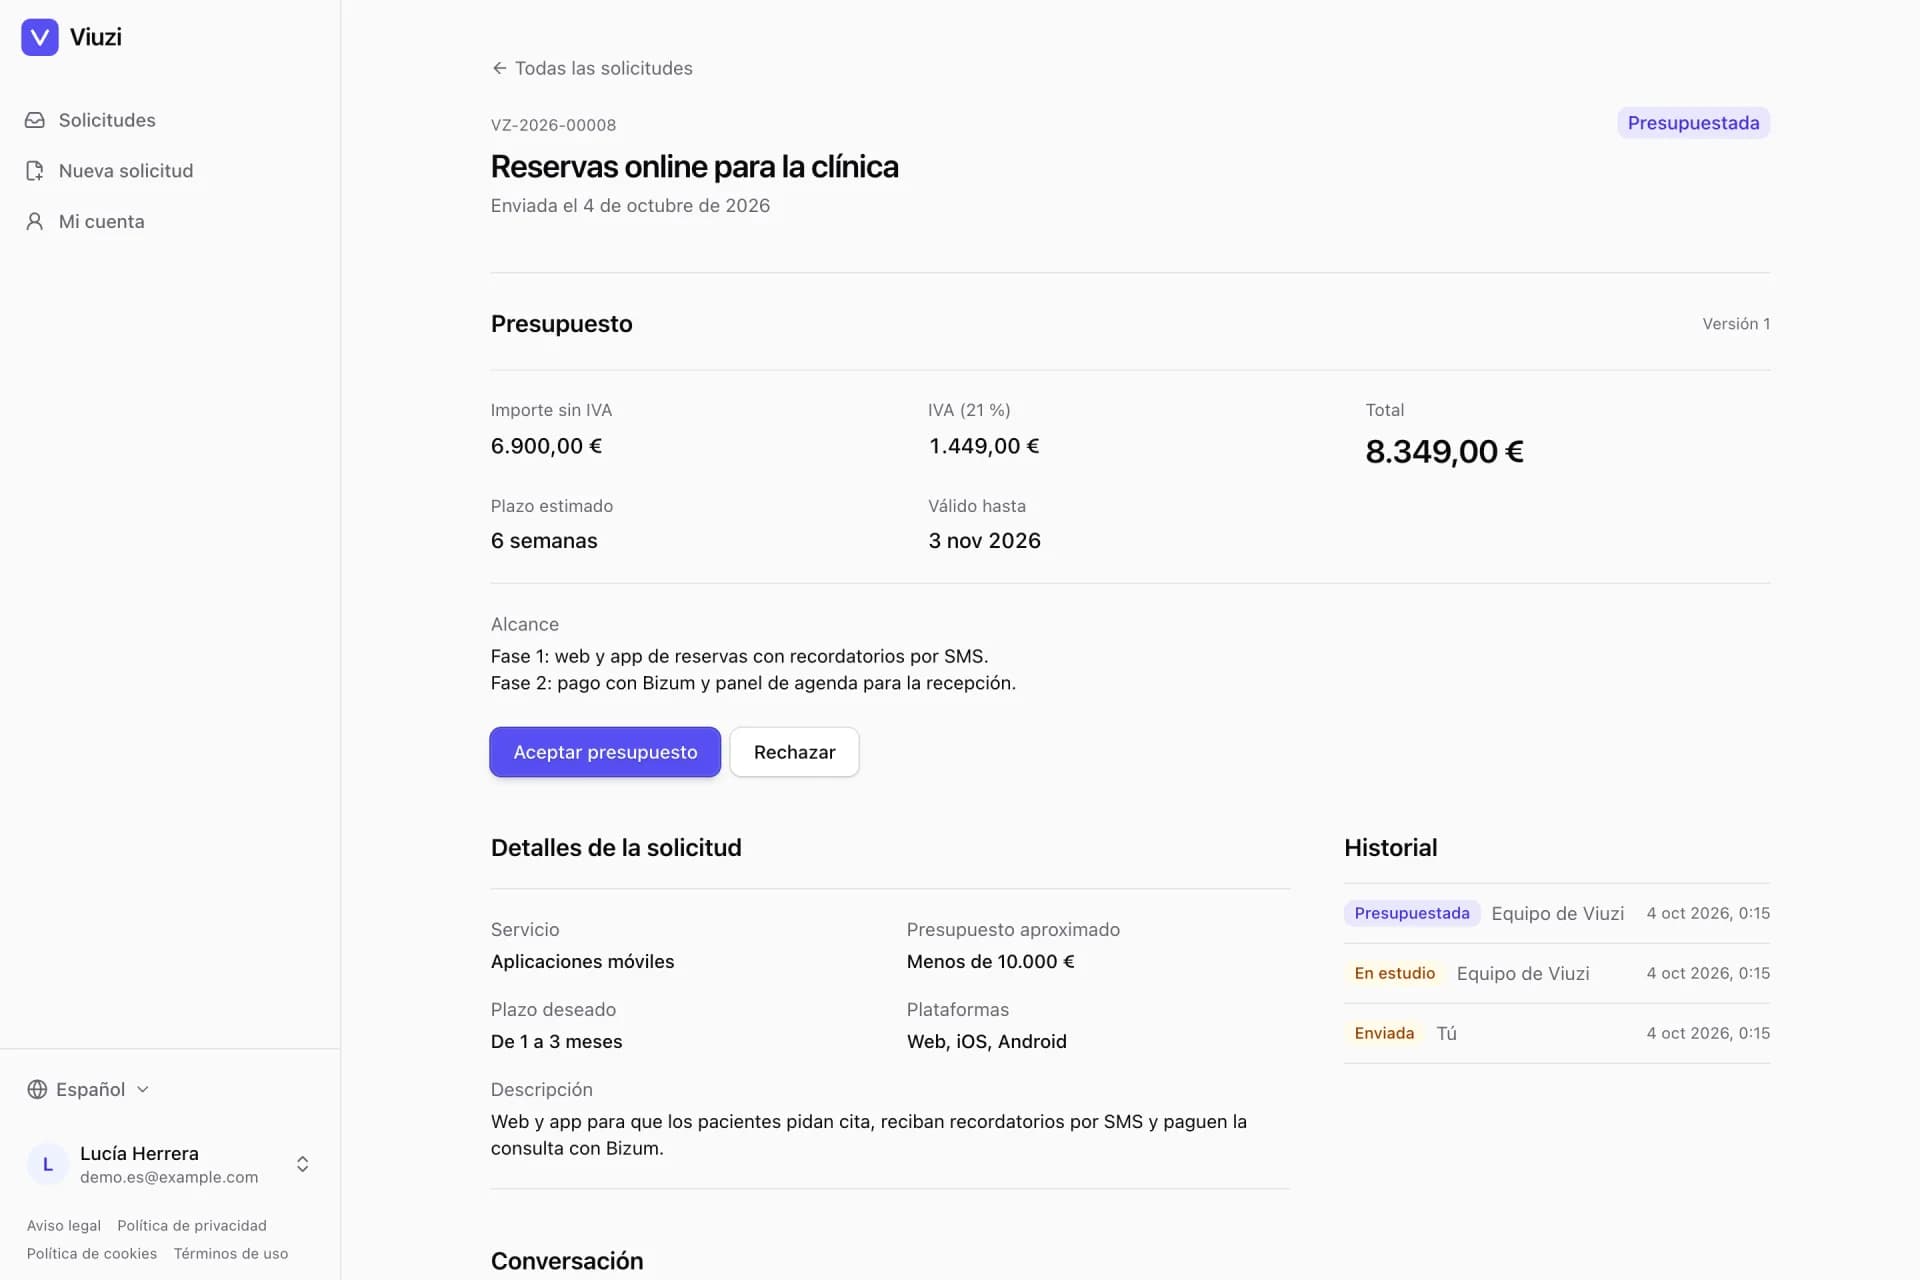This screenshot has width=1920, height=1280.
Task: Click the title Reservas online para la clínica
Action: click(694, 166)
